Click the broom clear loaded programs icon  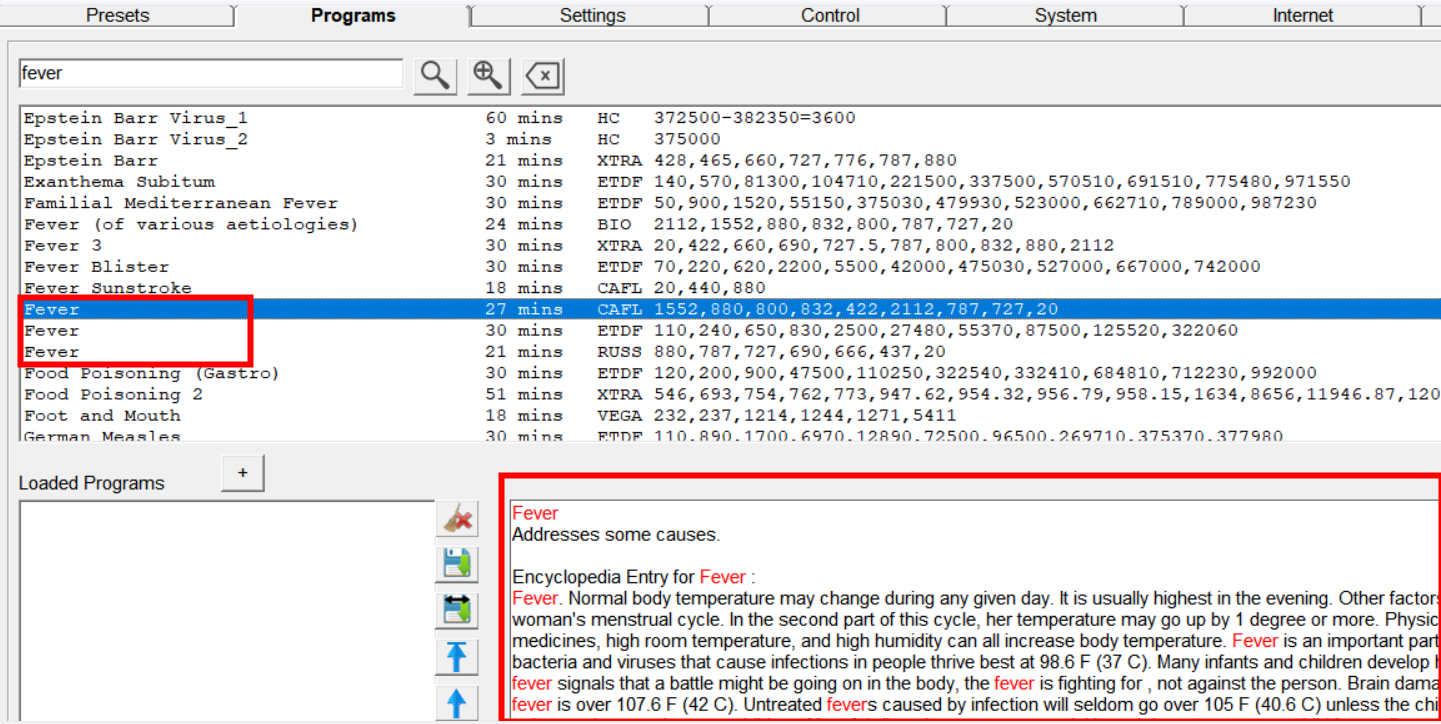tap(457, 519)
